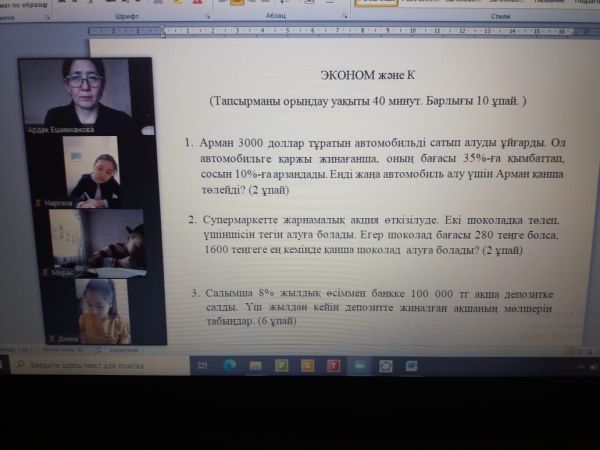Select the Ардак Ешмханова video thumbnail
Viewport: 600px width, 450px height.
click(85, 93)
